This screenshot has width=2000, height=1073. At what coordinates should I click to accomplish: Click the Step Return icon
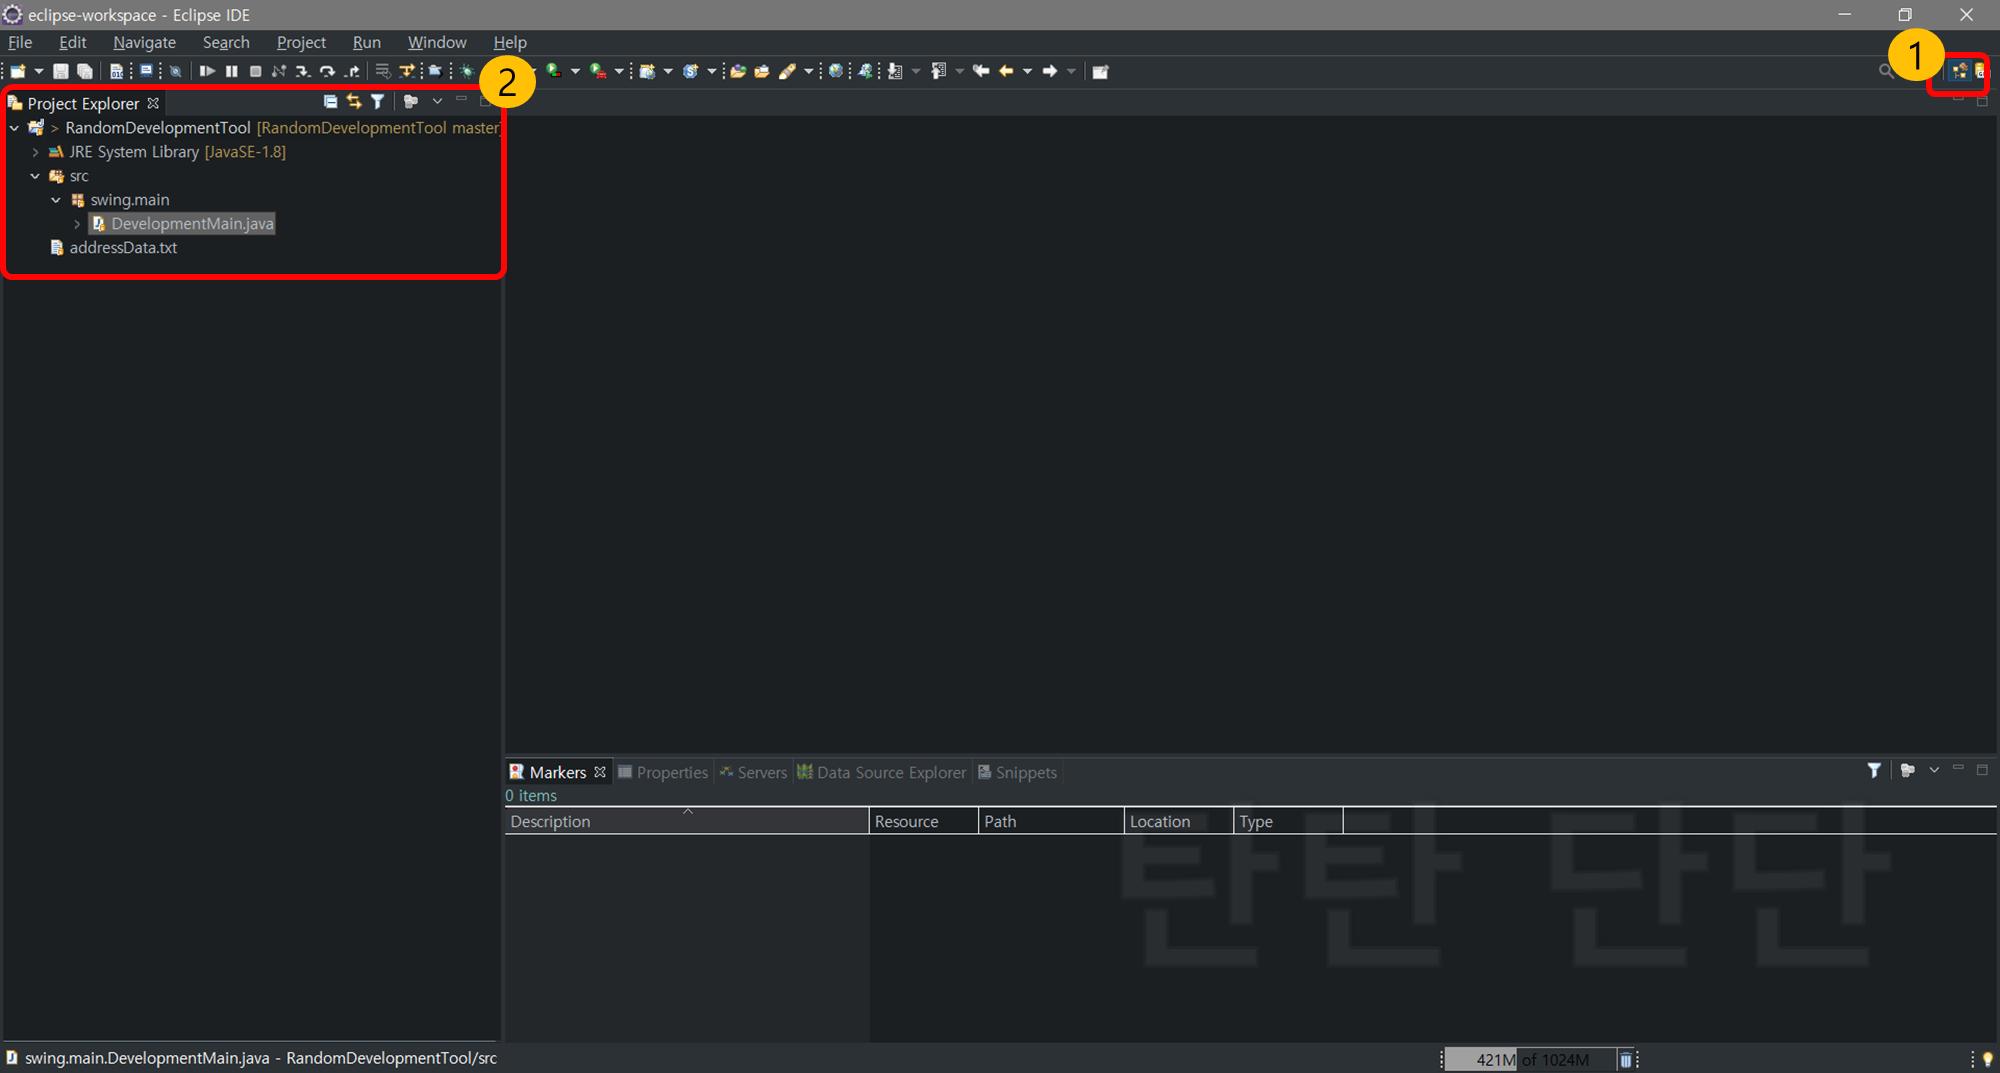click(351, 71)
